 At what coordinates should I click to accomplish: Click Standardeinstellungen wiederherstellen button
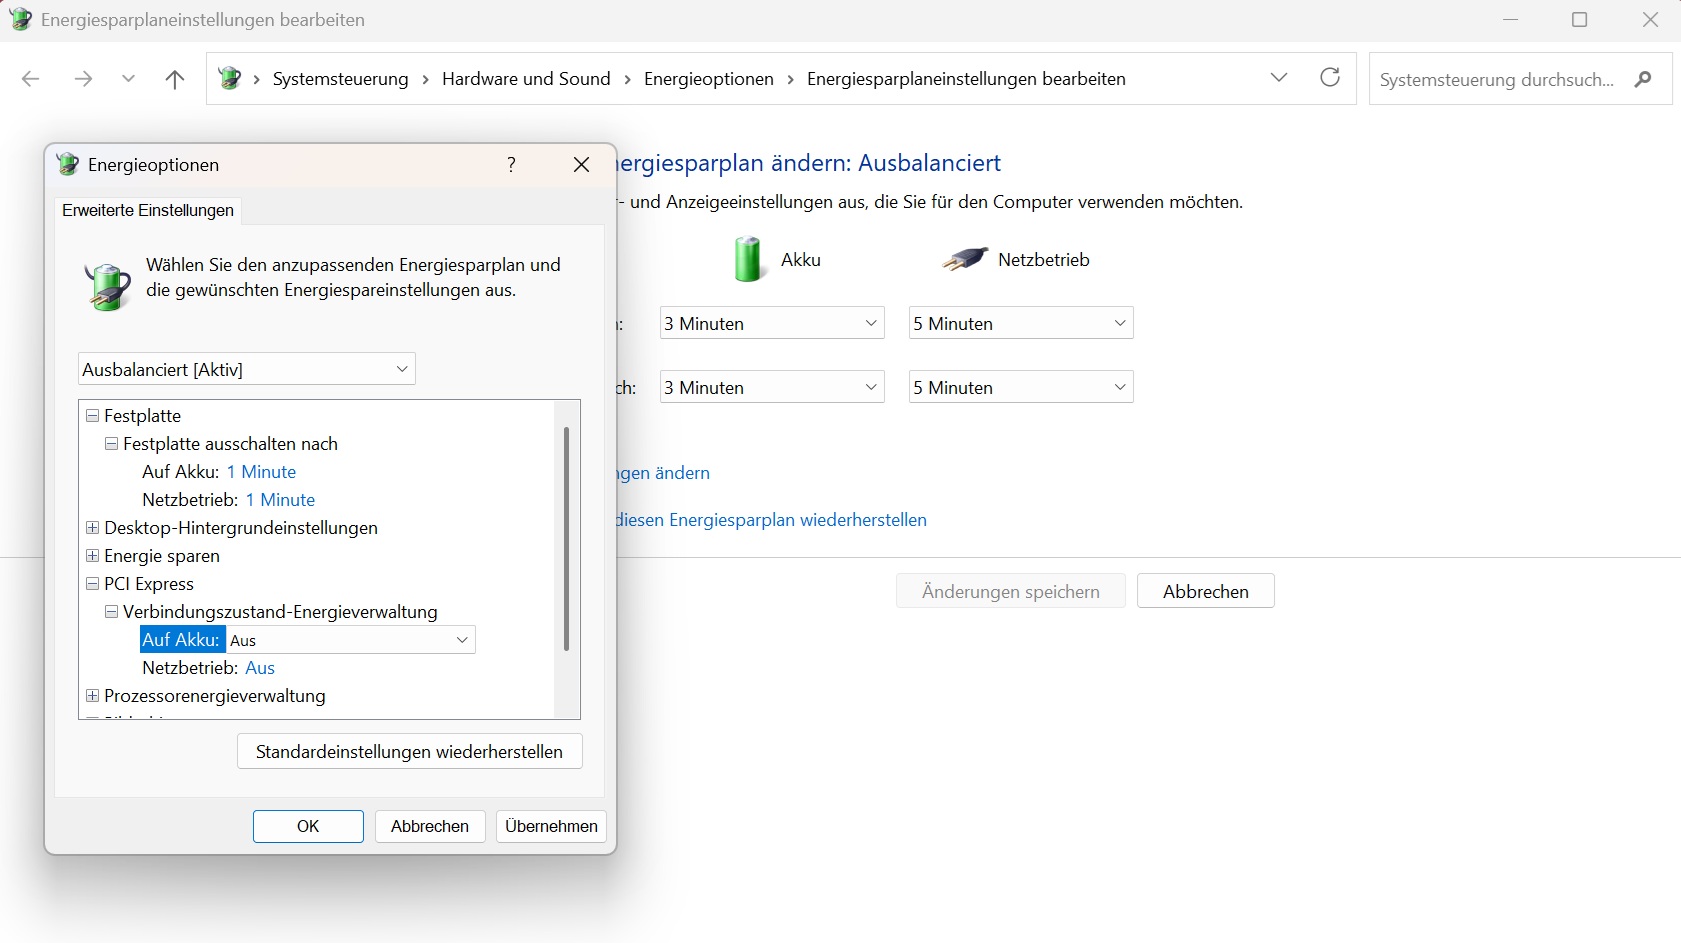pyautogui.click(x=409, y=752)
